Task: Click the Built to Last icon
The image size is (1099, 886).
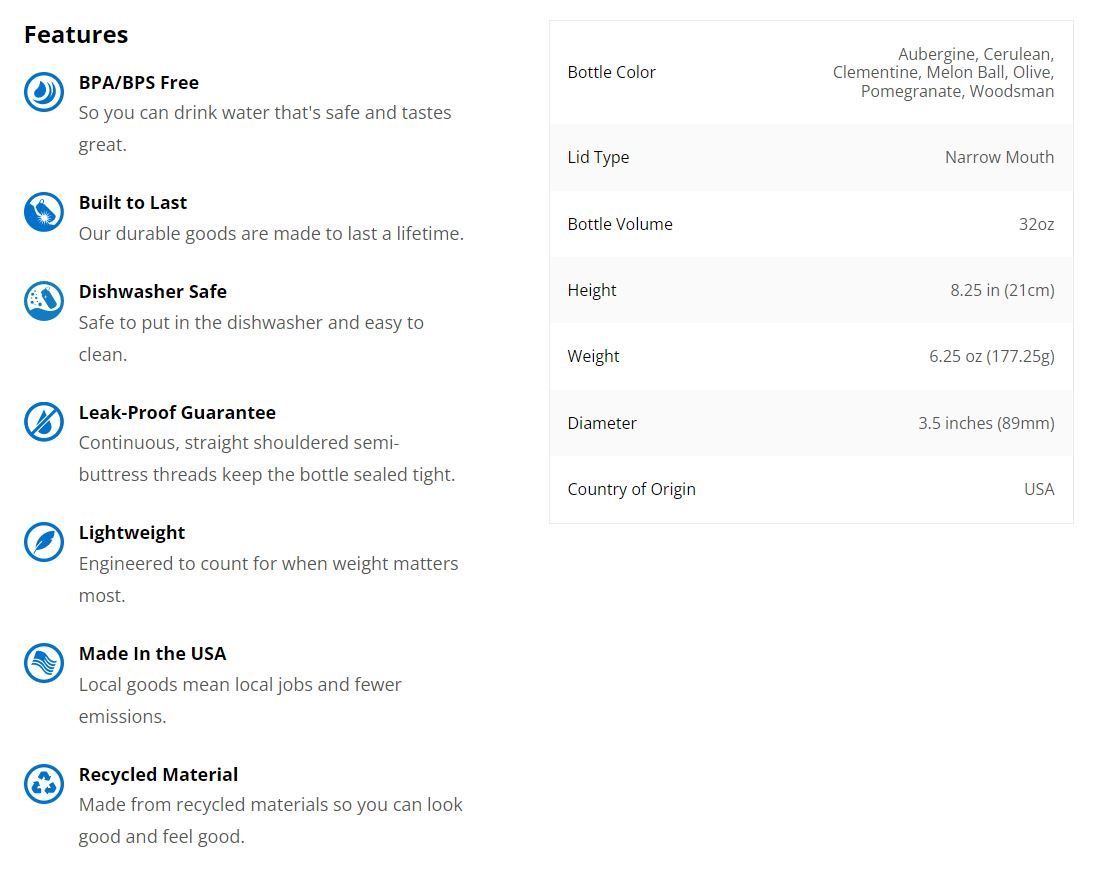Action: point(44,212)
